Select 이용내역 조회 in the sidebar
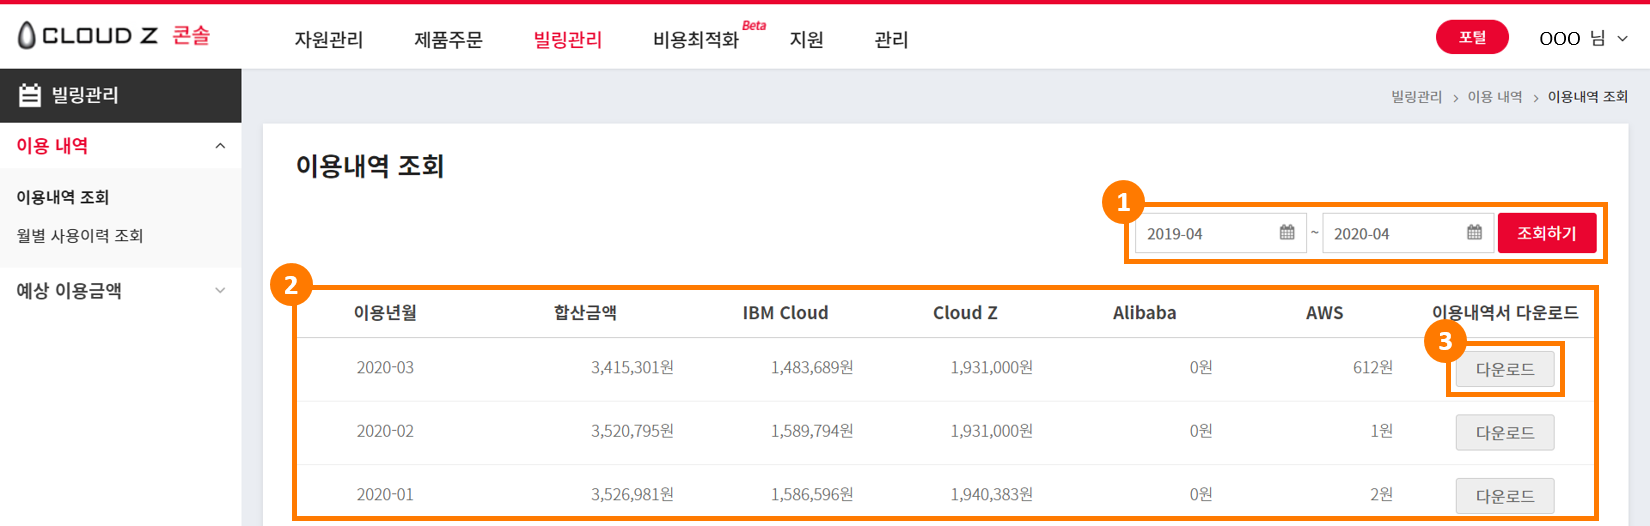Viewport: 1650px width, 526px height. [62, 197]
